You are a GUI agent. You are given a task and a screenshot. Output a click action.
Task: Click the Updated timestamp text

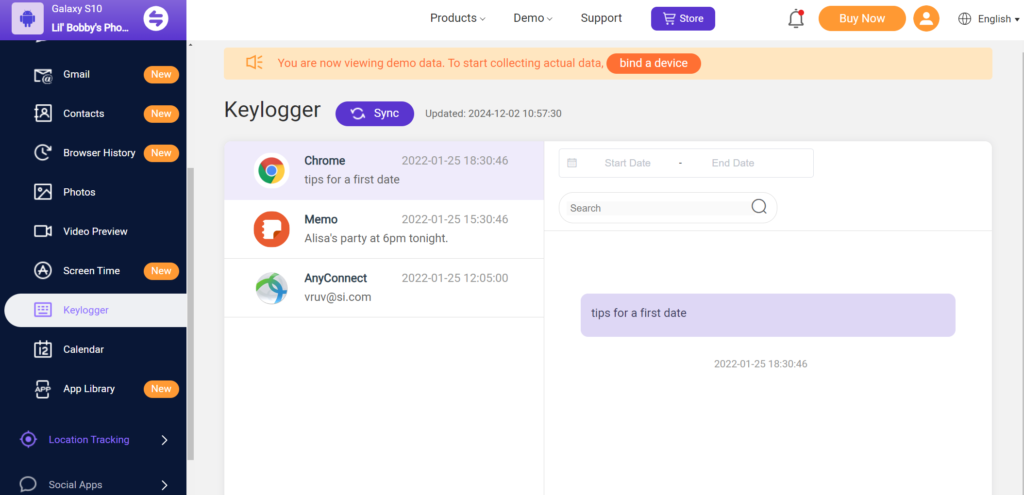coord(493,114)
